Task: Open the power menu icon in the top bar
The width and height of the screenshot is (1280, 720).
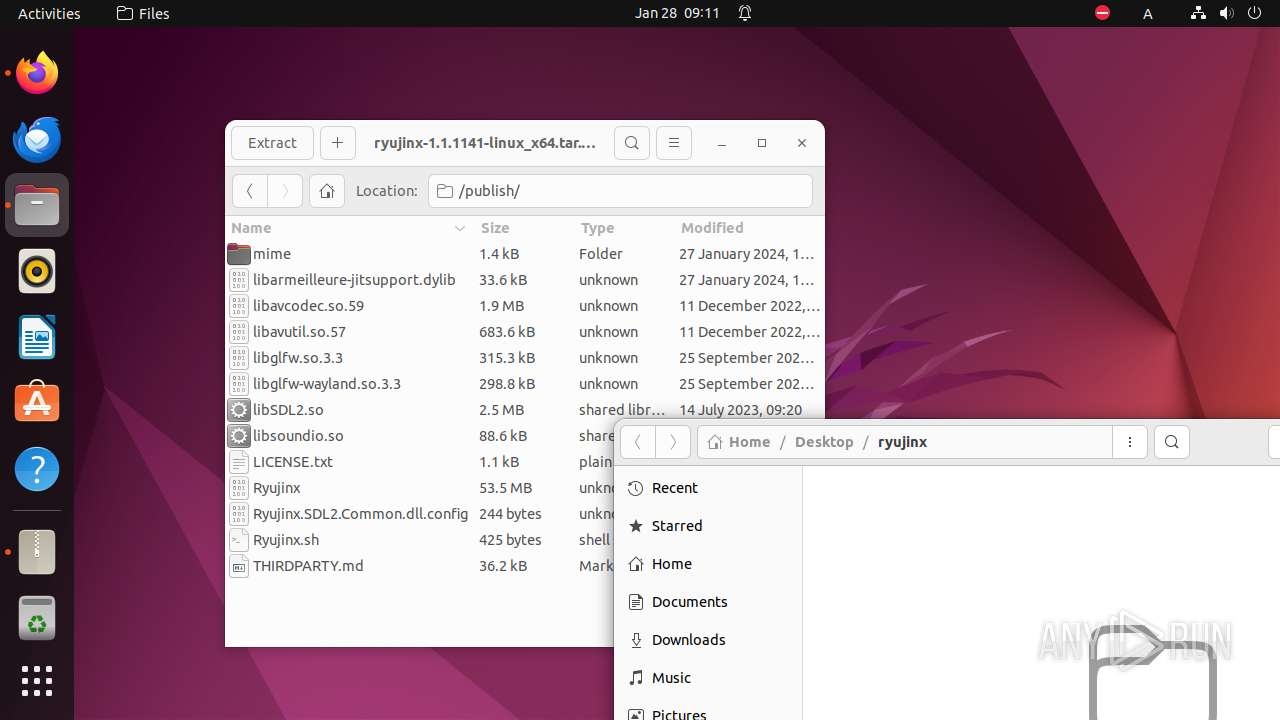Action: click(1254, 13)
